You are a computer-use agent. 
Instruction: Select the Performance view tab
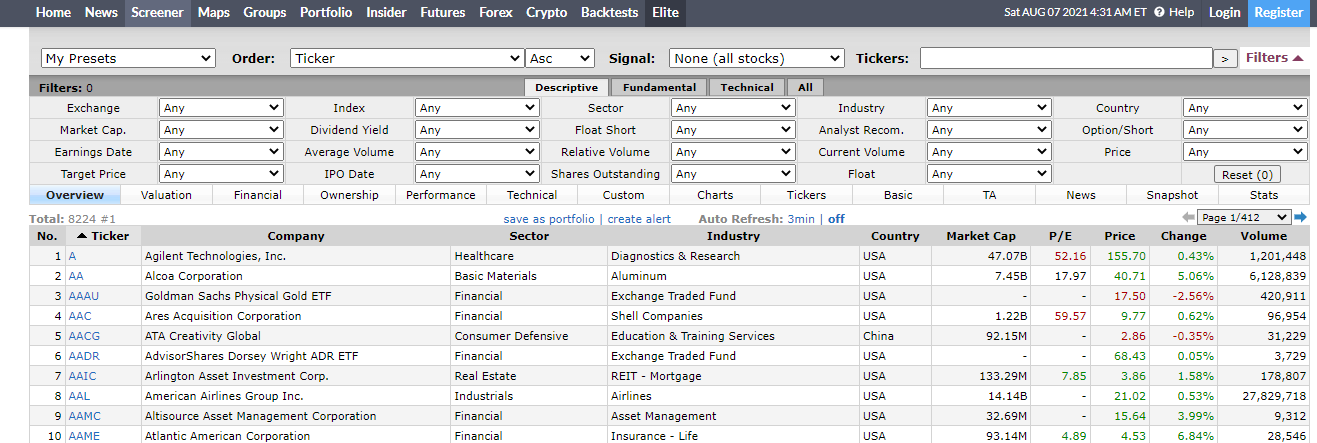point(441,195)
